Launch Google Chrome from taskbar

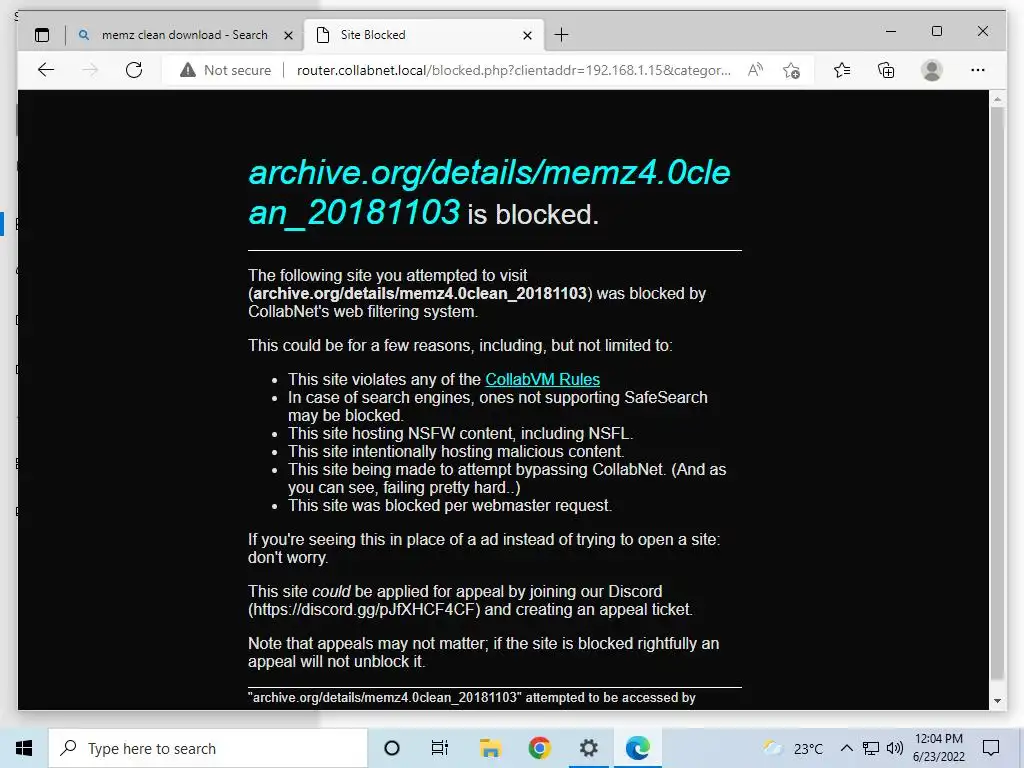539,748
